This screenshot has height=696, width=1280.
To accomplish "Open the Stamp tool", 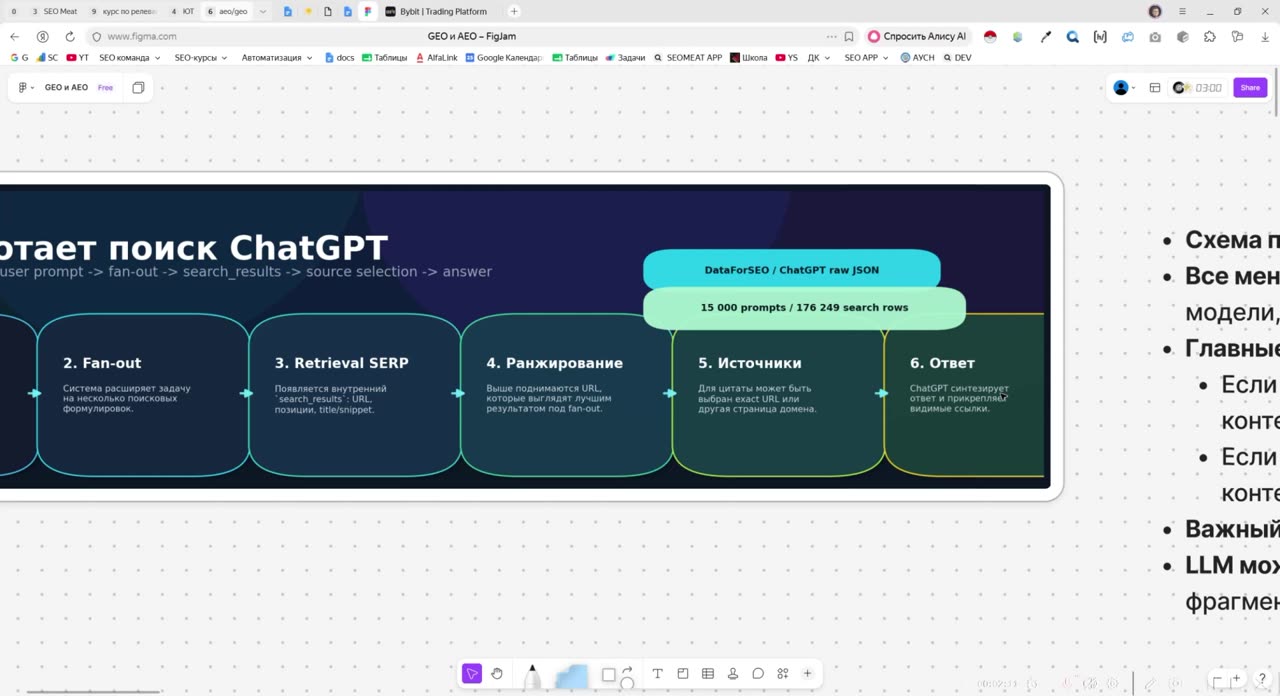I will click(x=733, y=674).
